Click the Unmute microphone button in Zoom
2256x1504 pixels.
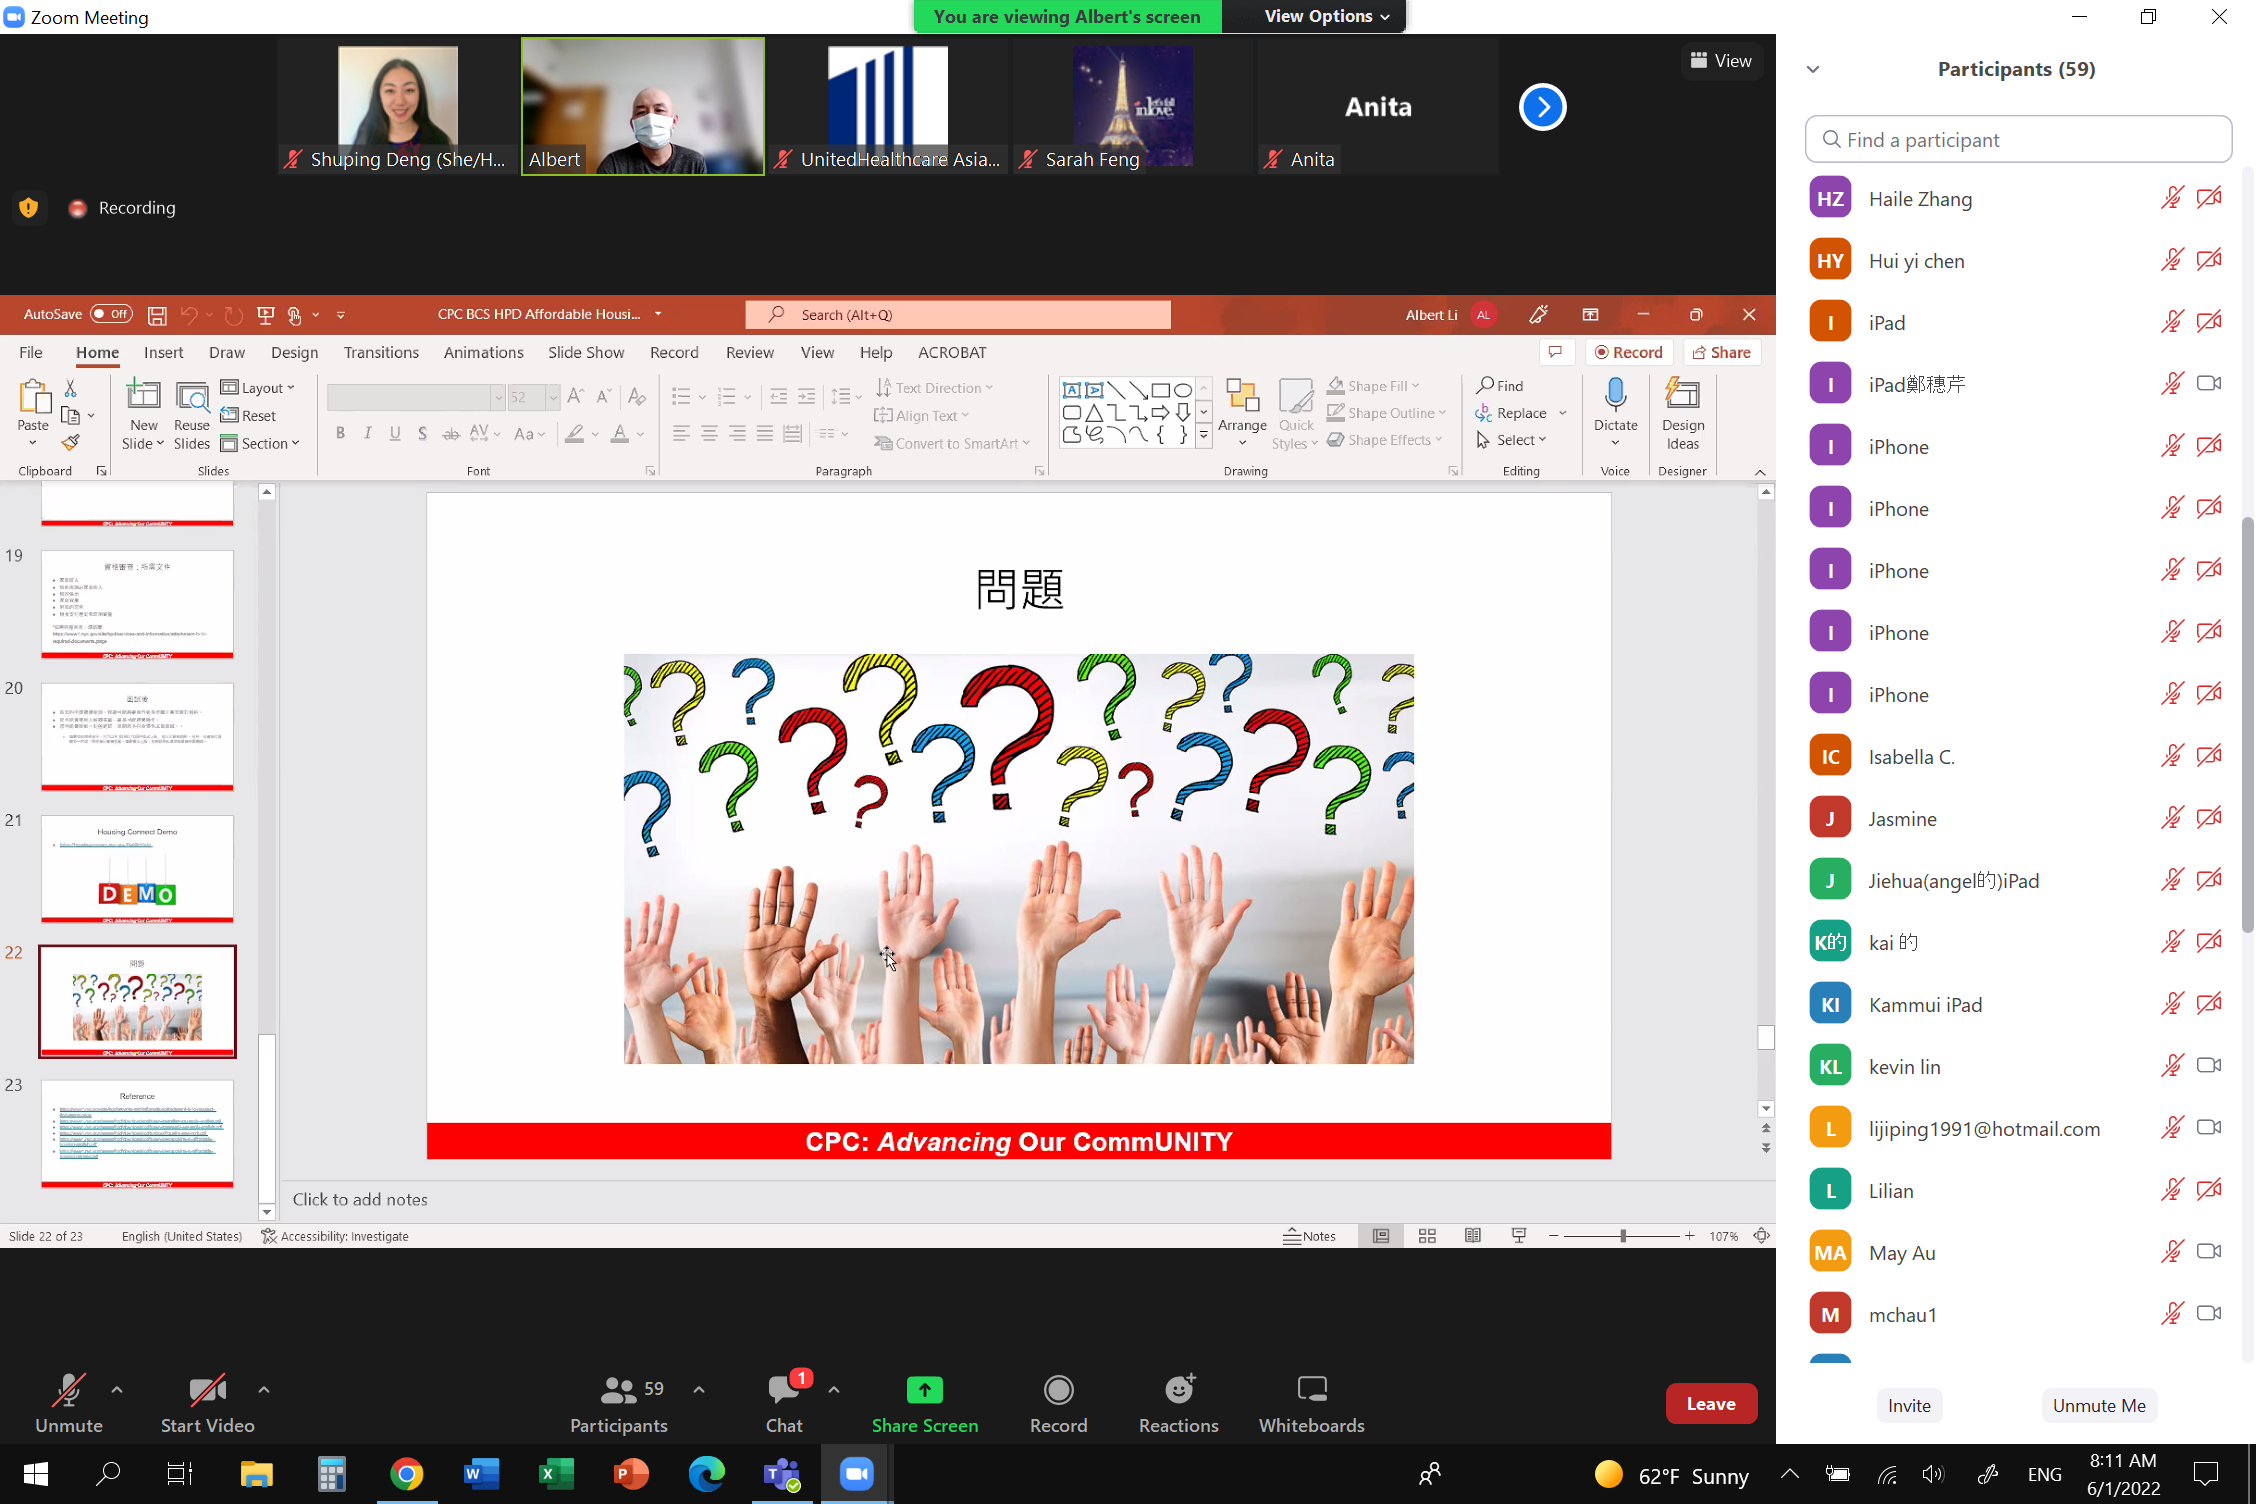point(68,1403)
